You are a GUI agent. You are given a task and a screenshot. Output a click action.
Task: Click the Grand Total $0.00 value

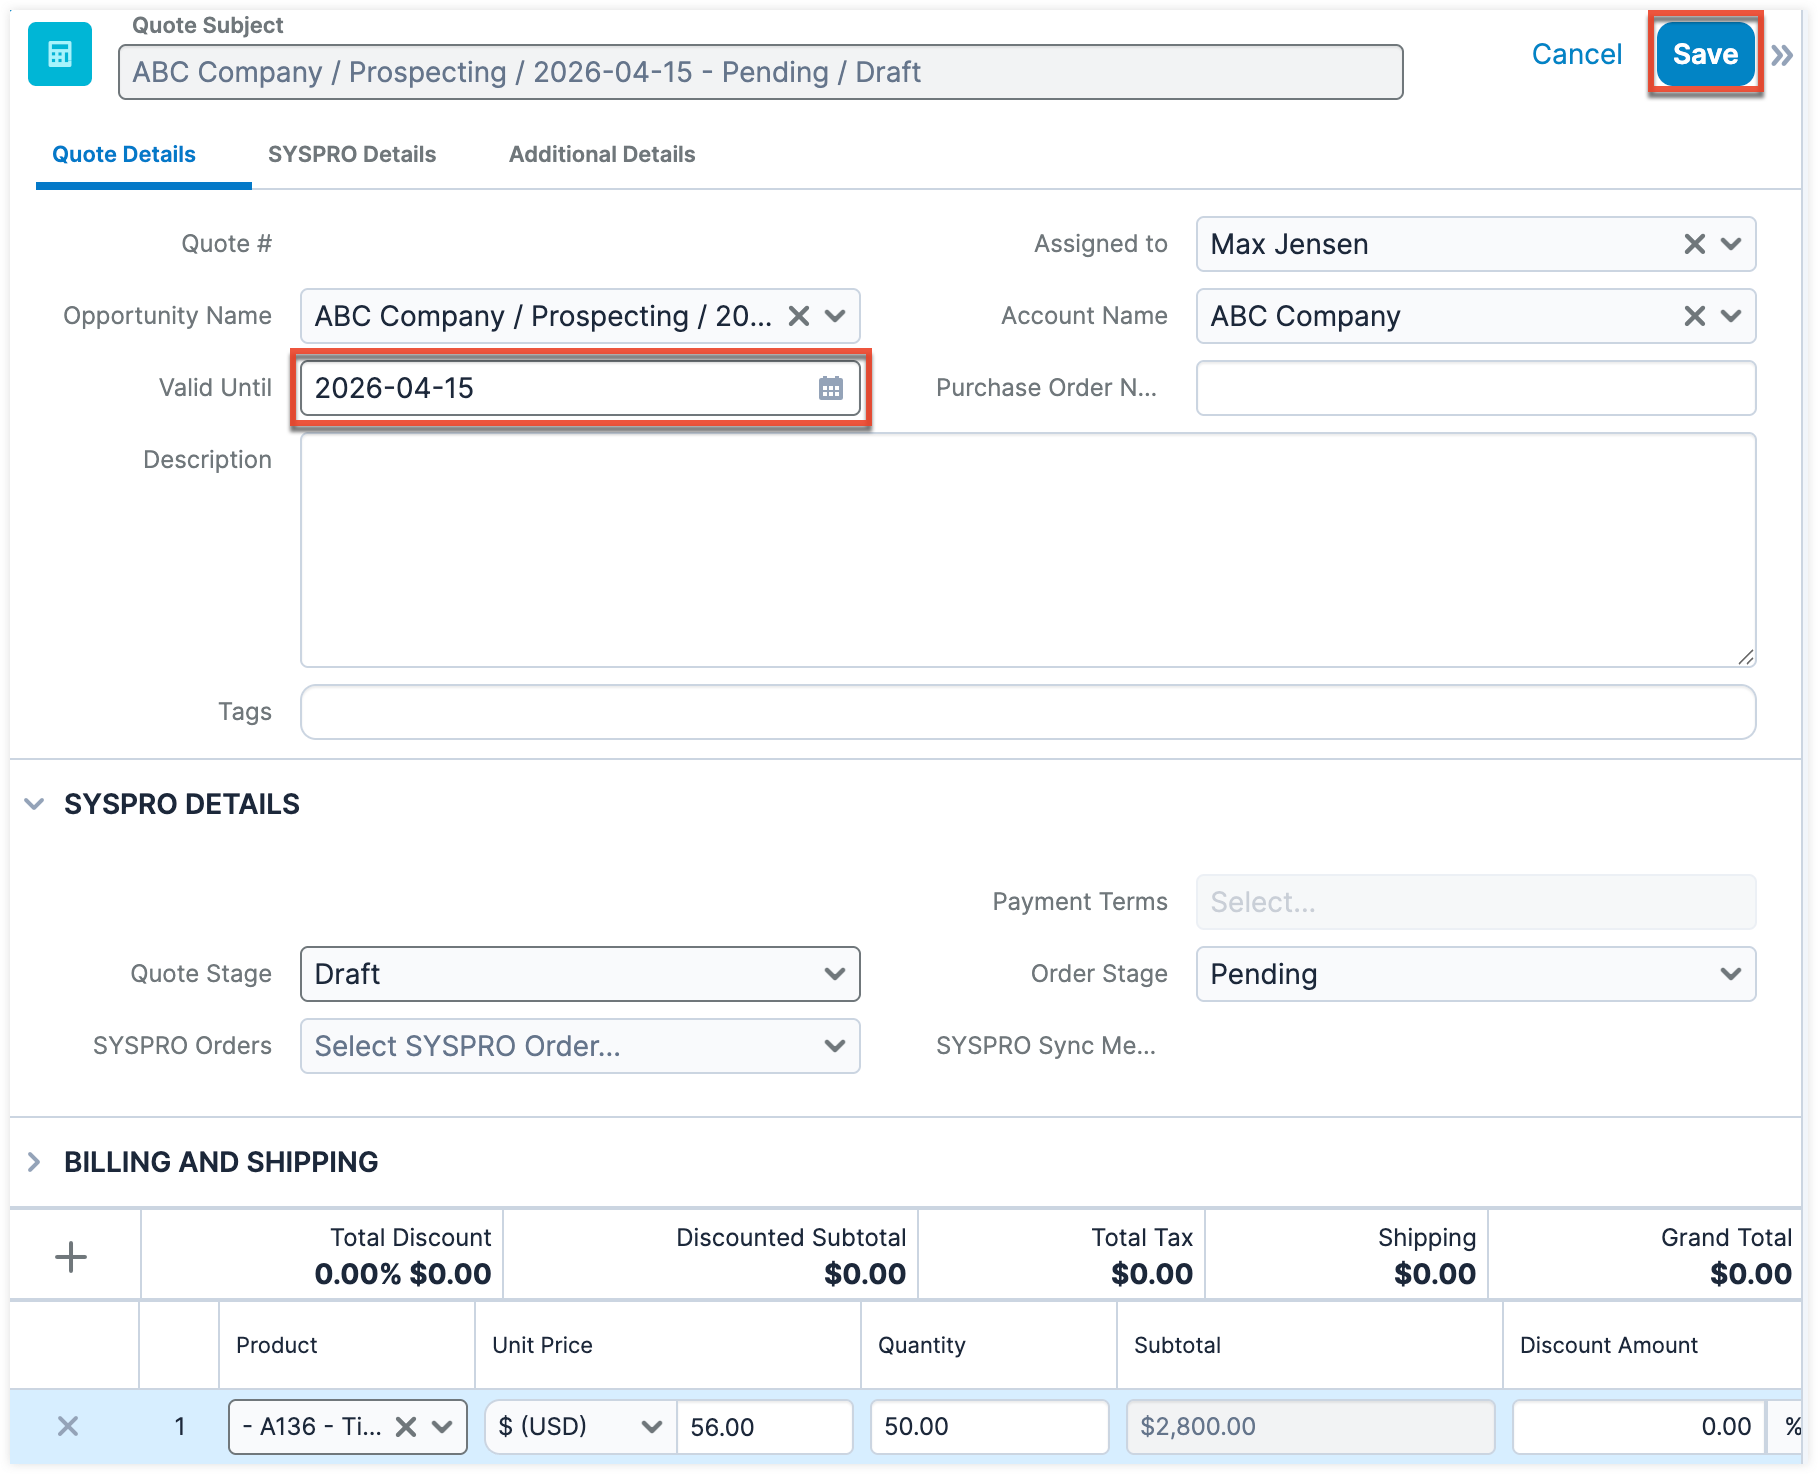[x=1751, y=1274]
